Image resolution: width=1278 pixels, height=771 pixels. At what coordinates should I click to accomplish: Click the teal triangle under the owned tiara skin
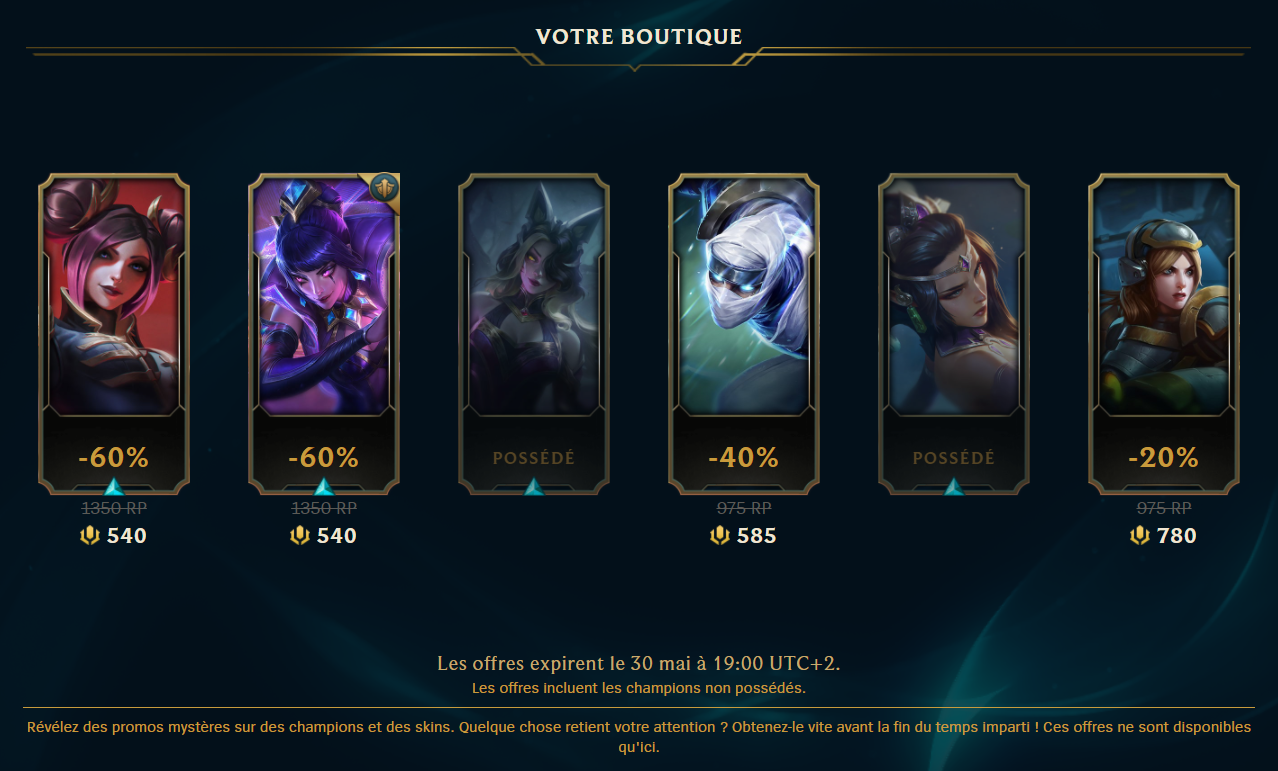(954, 487)
